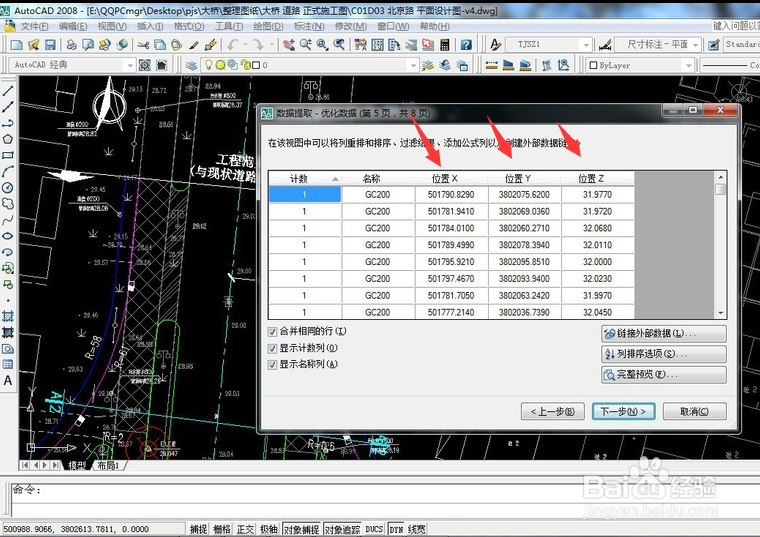Open the 标注(N) menu
Viewport: 760px width, 537px height.
point(309,26)
